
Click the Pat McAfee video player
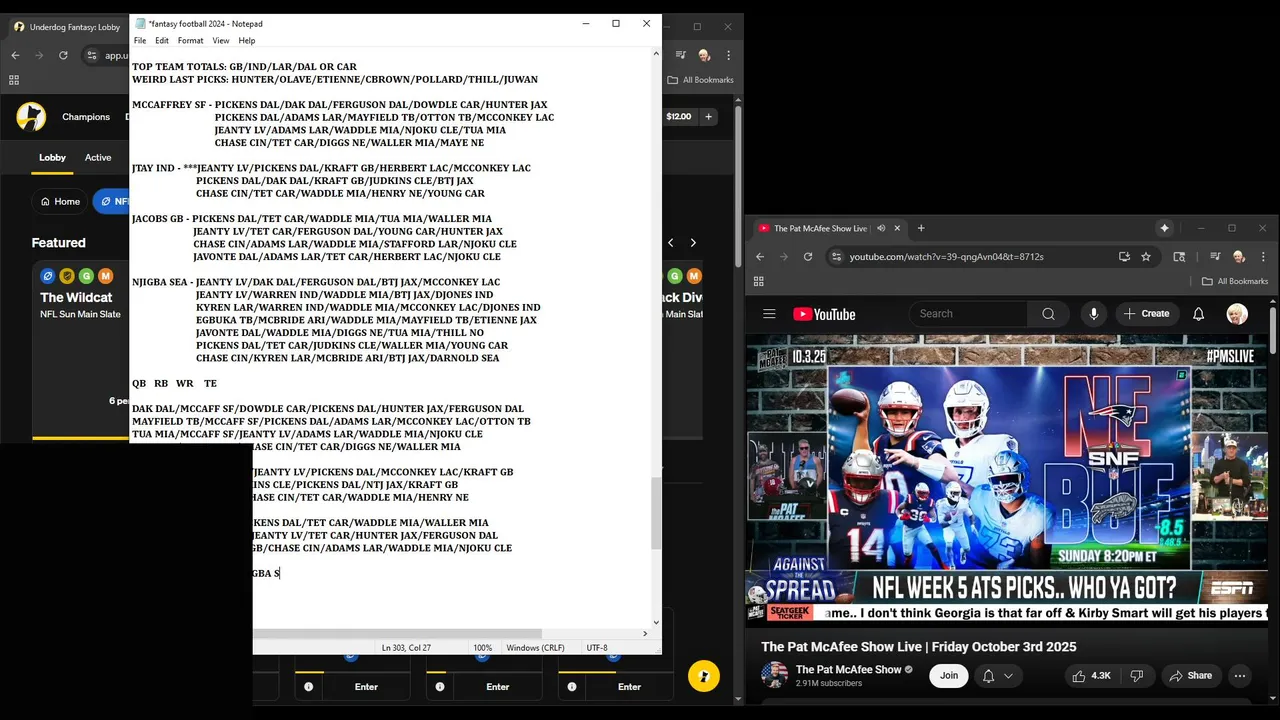[x=1007, y=483]
